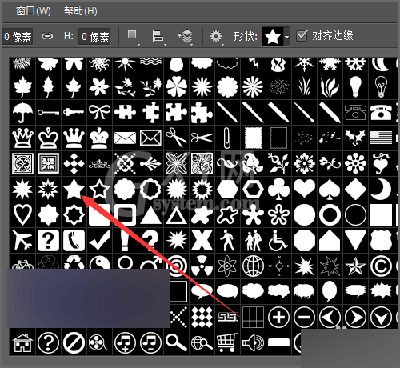Screen dimensions: 400x368
Task: Select the outlined hexagon shape
Action: pos(253,189)
